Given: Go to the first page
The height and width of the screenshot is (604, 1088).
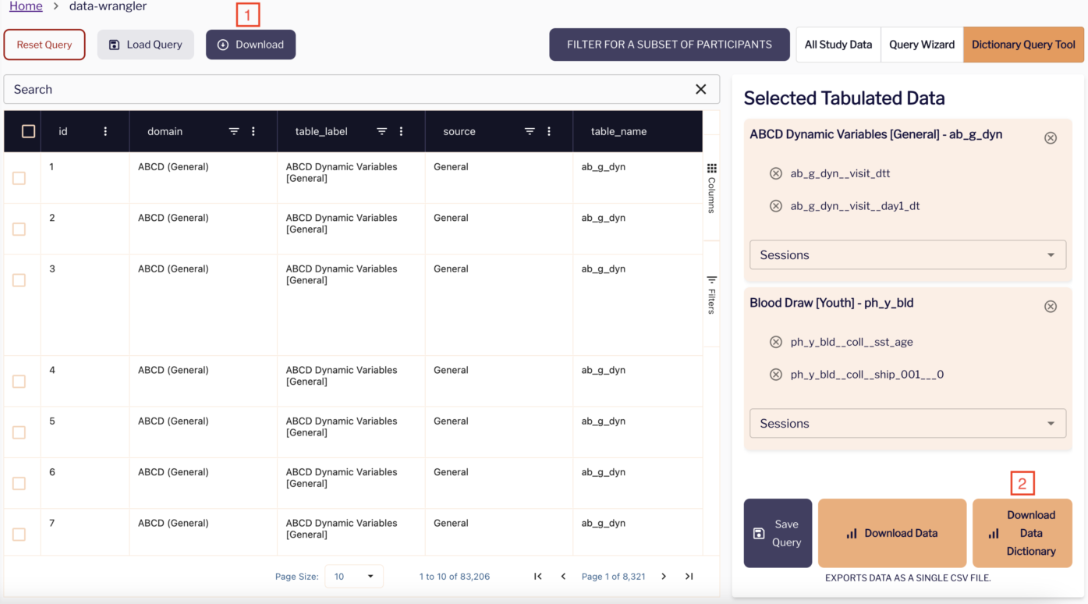Looking at the screenshot, I should pos(538,576).
